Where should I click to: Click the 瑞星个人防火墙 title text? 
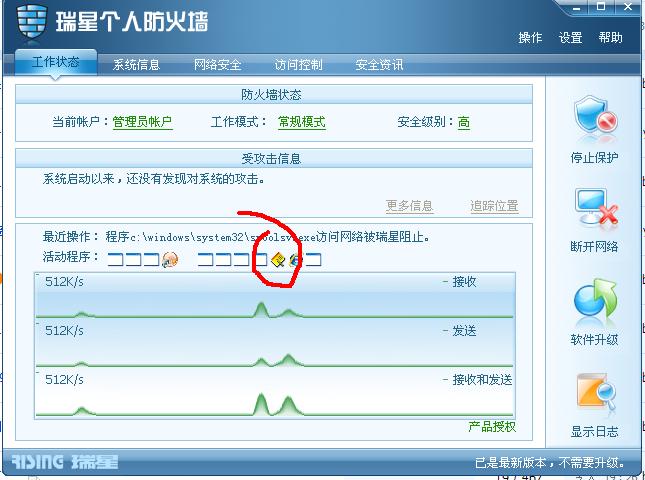(132, 22)
